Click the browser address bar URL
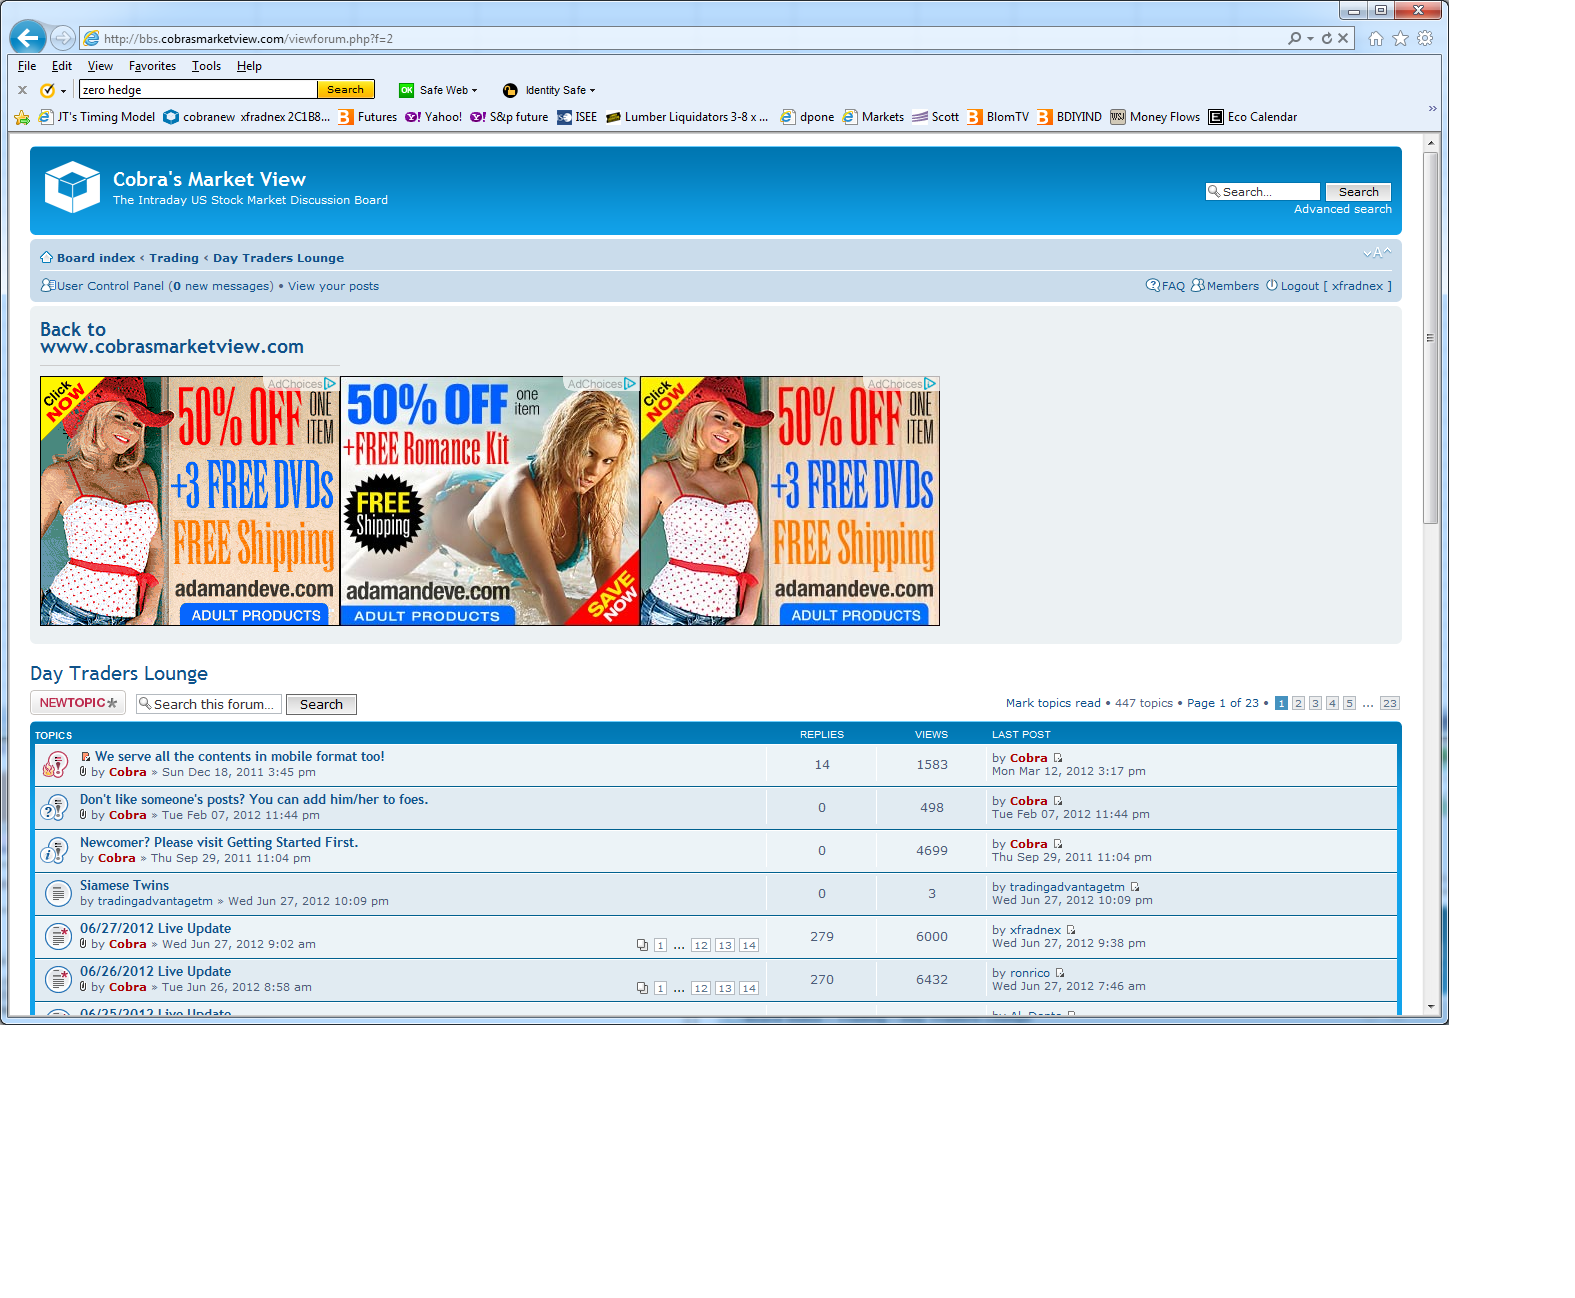1575x1298 pixels. click(248, 39)
